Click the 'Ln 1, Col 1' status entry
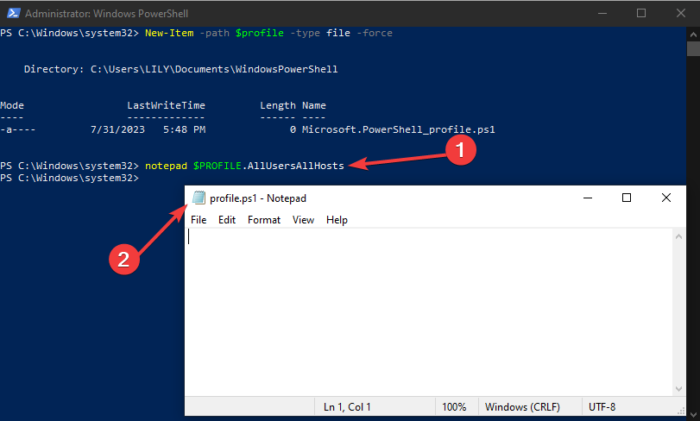700x421 pixels. (347, 407)
